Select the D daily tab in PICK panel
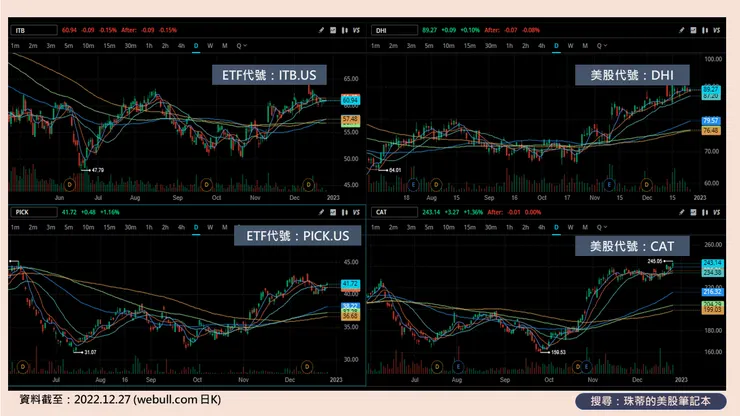 tap(196, 228)
